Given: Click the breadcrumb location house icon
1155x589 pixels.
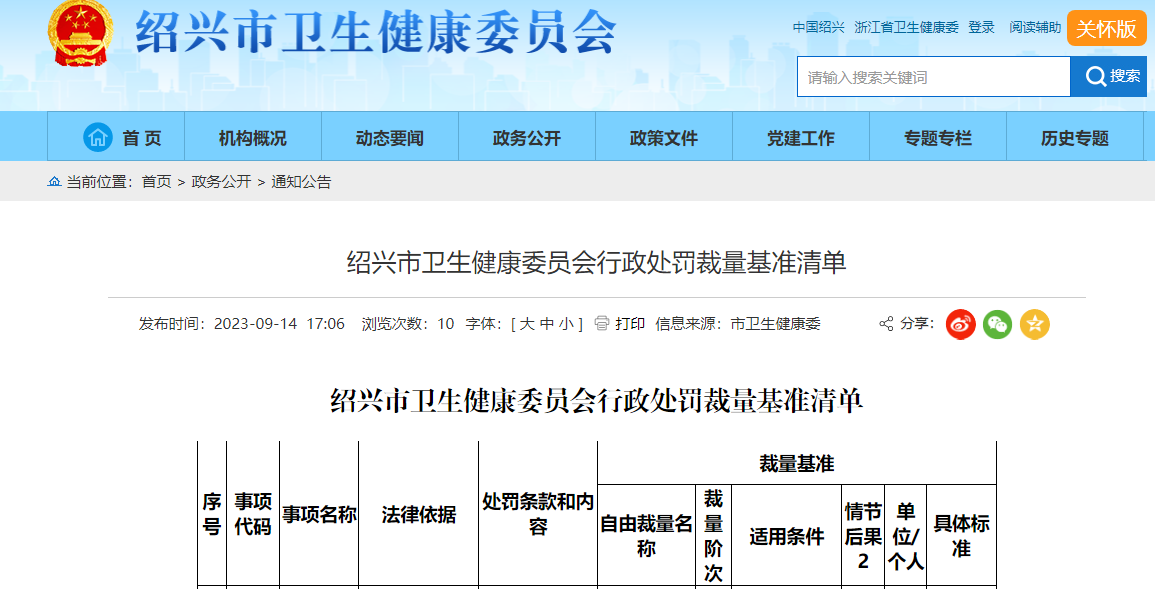Looking at the screenshot, I should point(54,182).
